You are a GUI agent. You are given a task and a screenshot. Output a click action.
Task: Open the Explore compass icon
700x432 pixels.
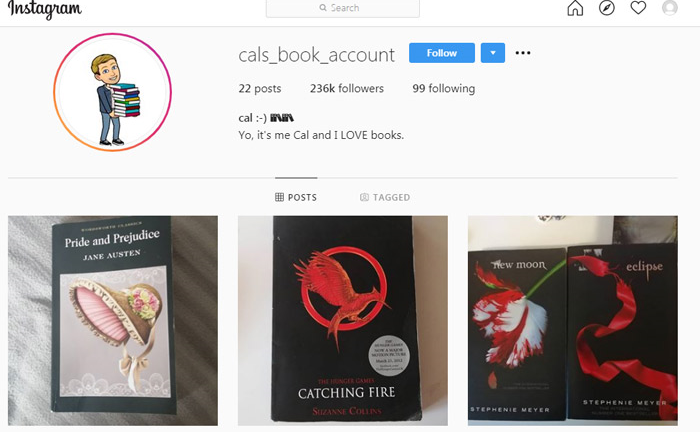pyautogui.click(x=607, y=8)
